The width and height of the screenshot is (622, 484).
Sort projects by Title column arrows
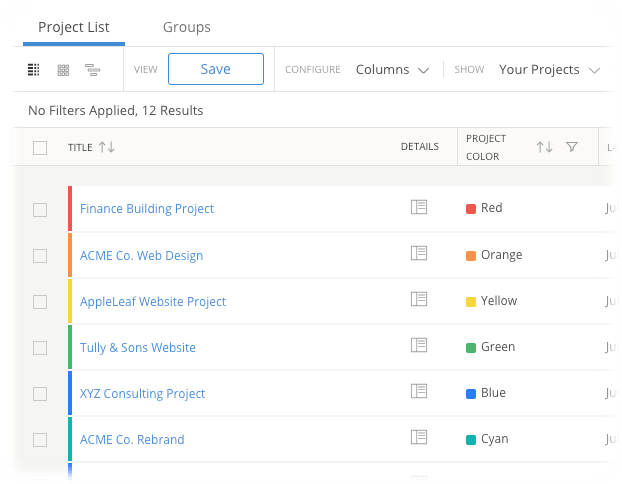click(107, 147)
